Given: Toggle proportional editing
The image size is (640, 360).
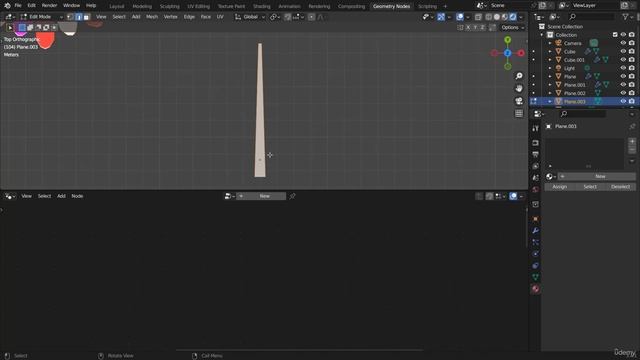Looking at the screenshot, I should 311,17.
